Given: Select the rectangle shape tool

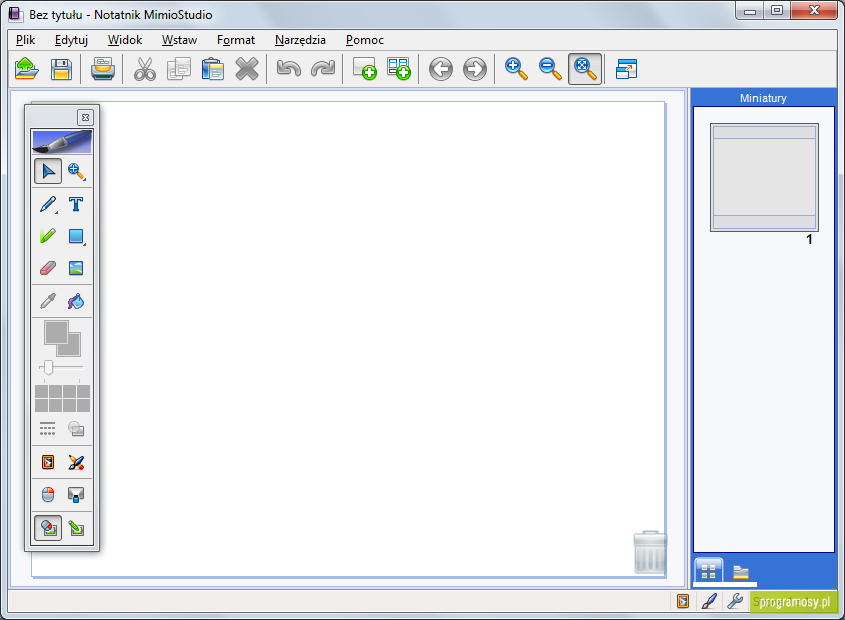Looking at the screenshot, I should [76, 236].
